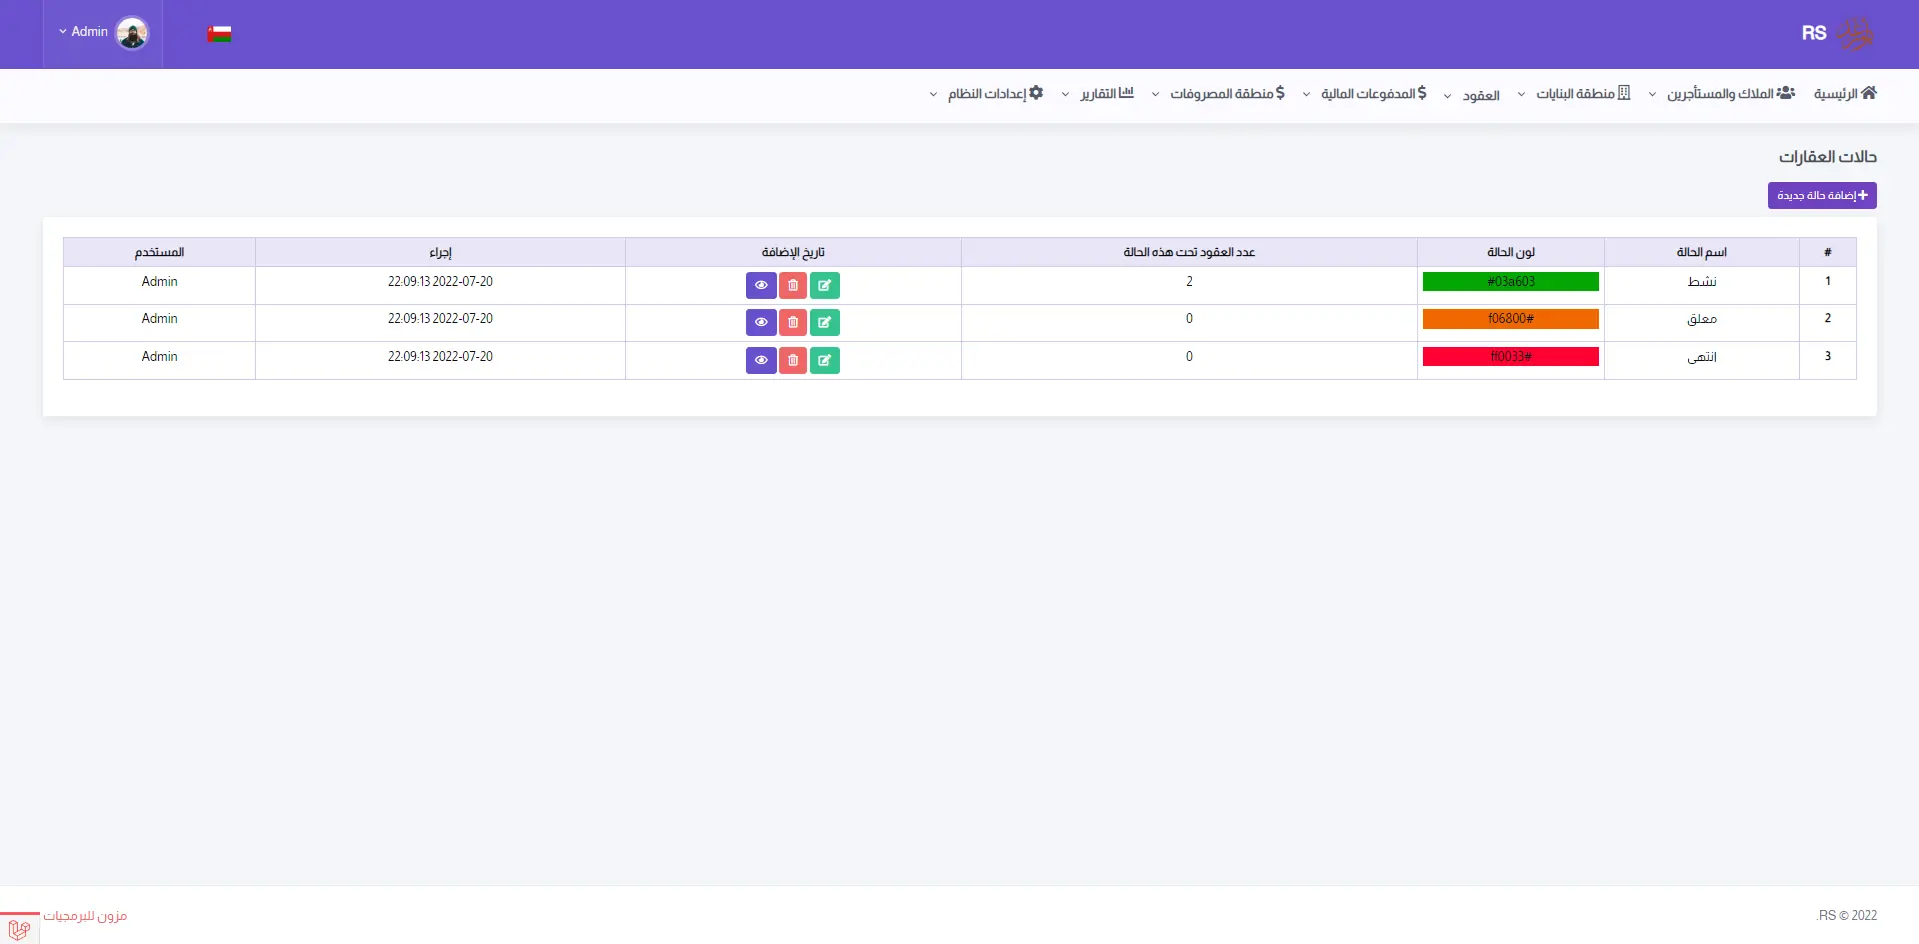Open the العقود contracts menu
Screen dimensions: 1919x944
click(x=1472, y=96)
